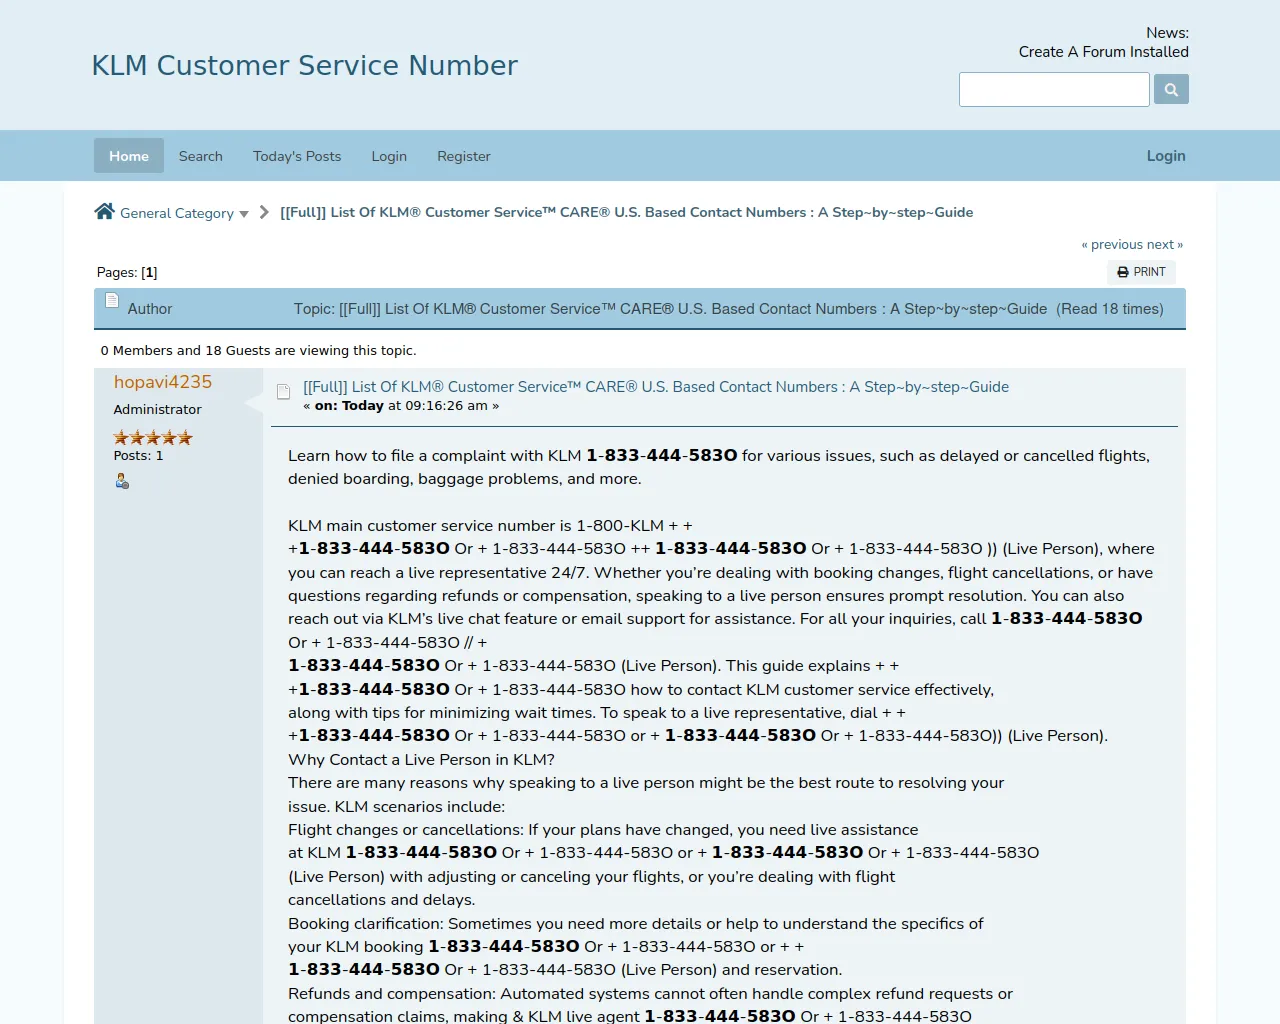Open the KLM Customer Service Number title
Image resolution: width=1280 pixels, height=1024 pixels.
tap(305, 66)
